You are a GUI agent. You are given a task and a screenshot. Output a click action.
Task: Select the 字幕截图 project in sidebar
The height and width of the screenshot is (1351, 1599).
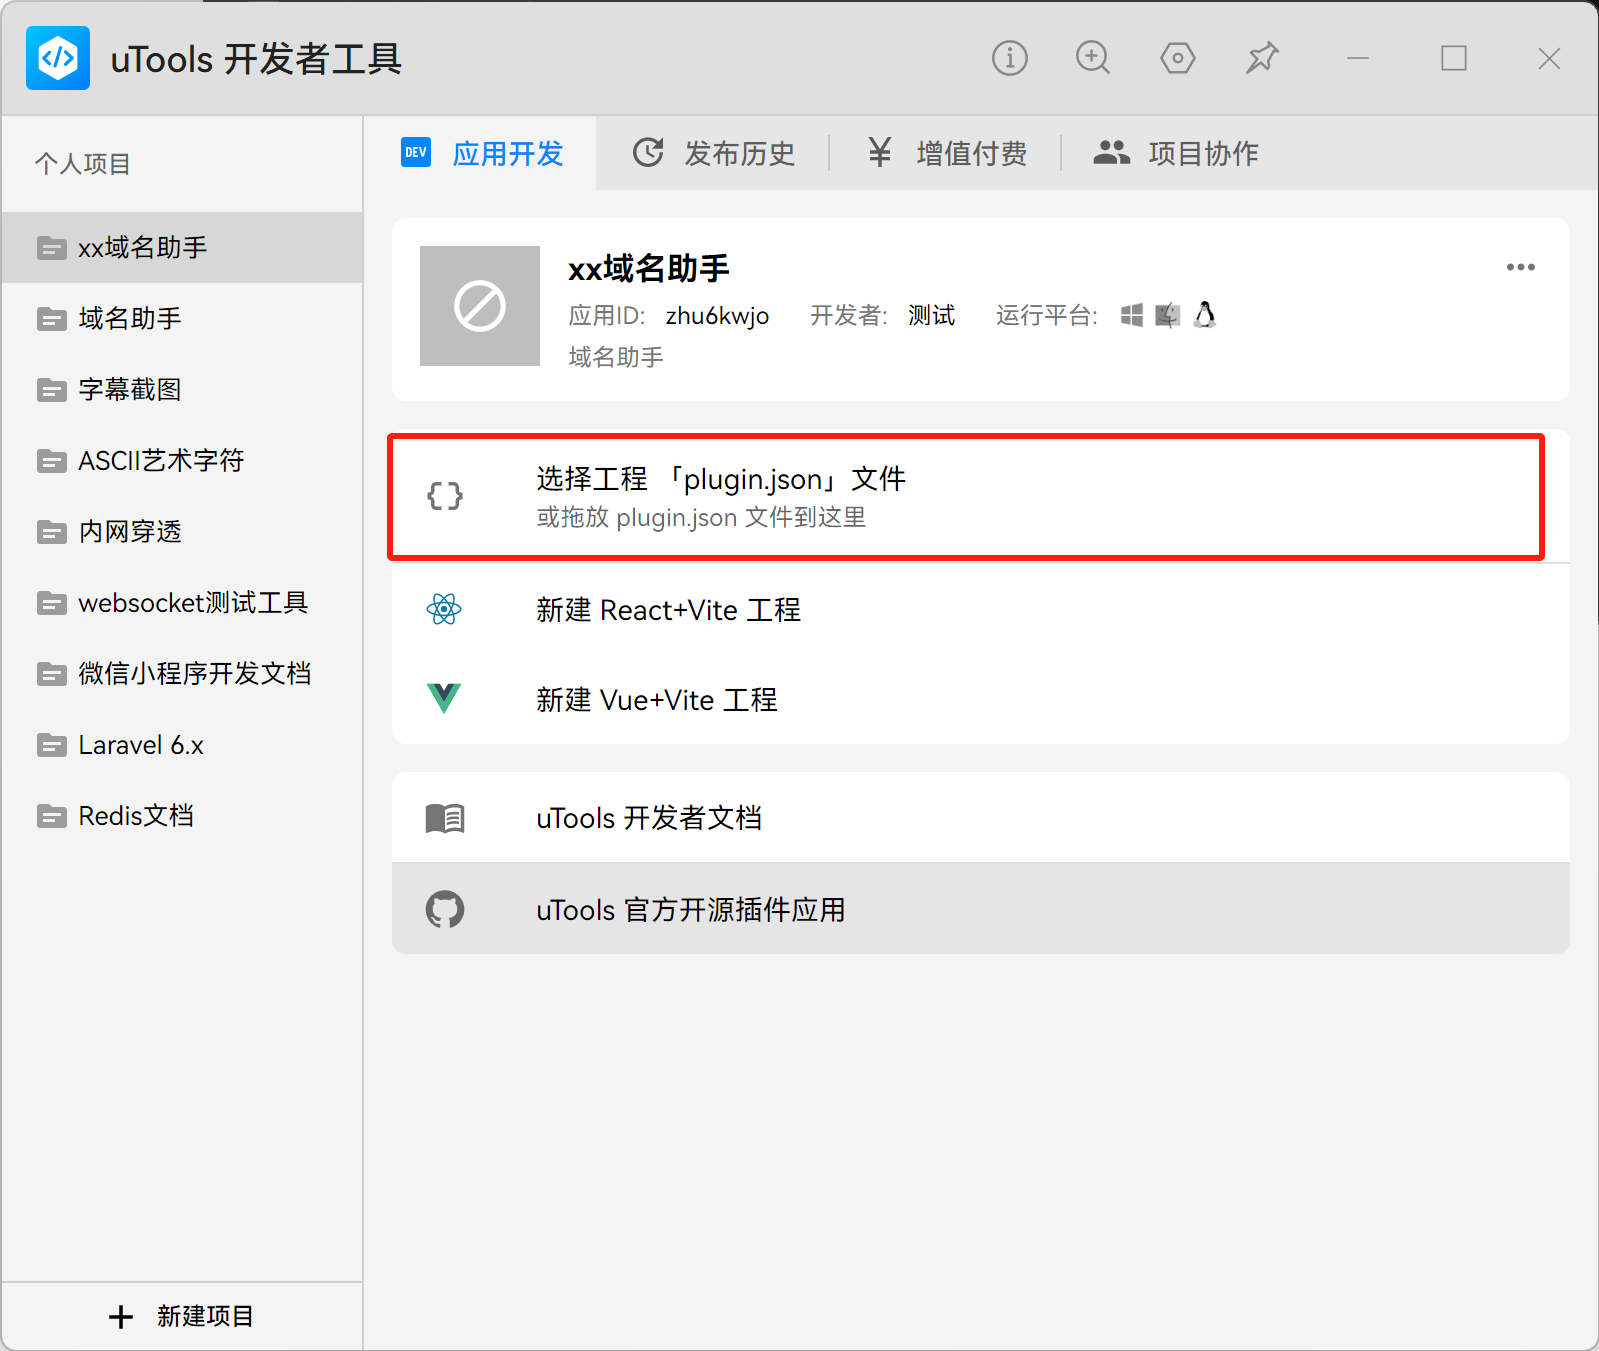130,390
